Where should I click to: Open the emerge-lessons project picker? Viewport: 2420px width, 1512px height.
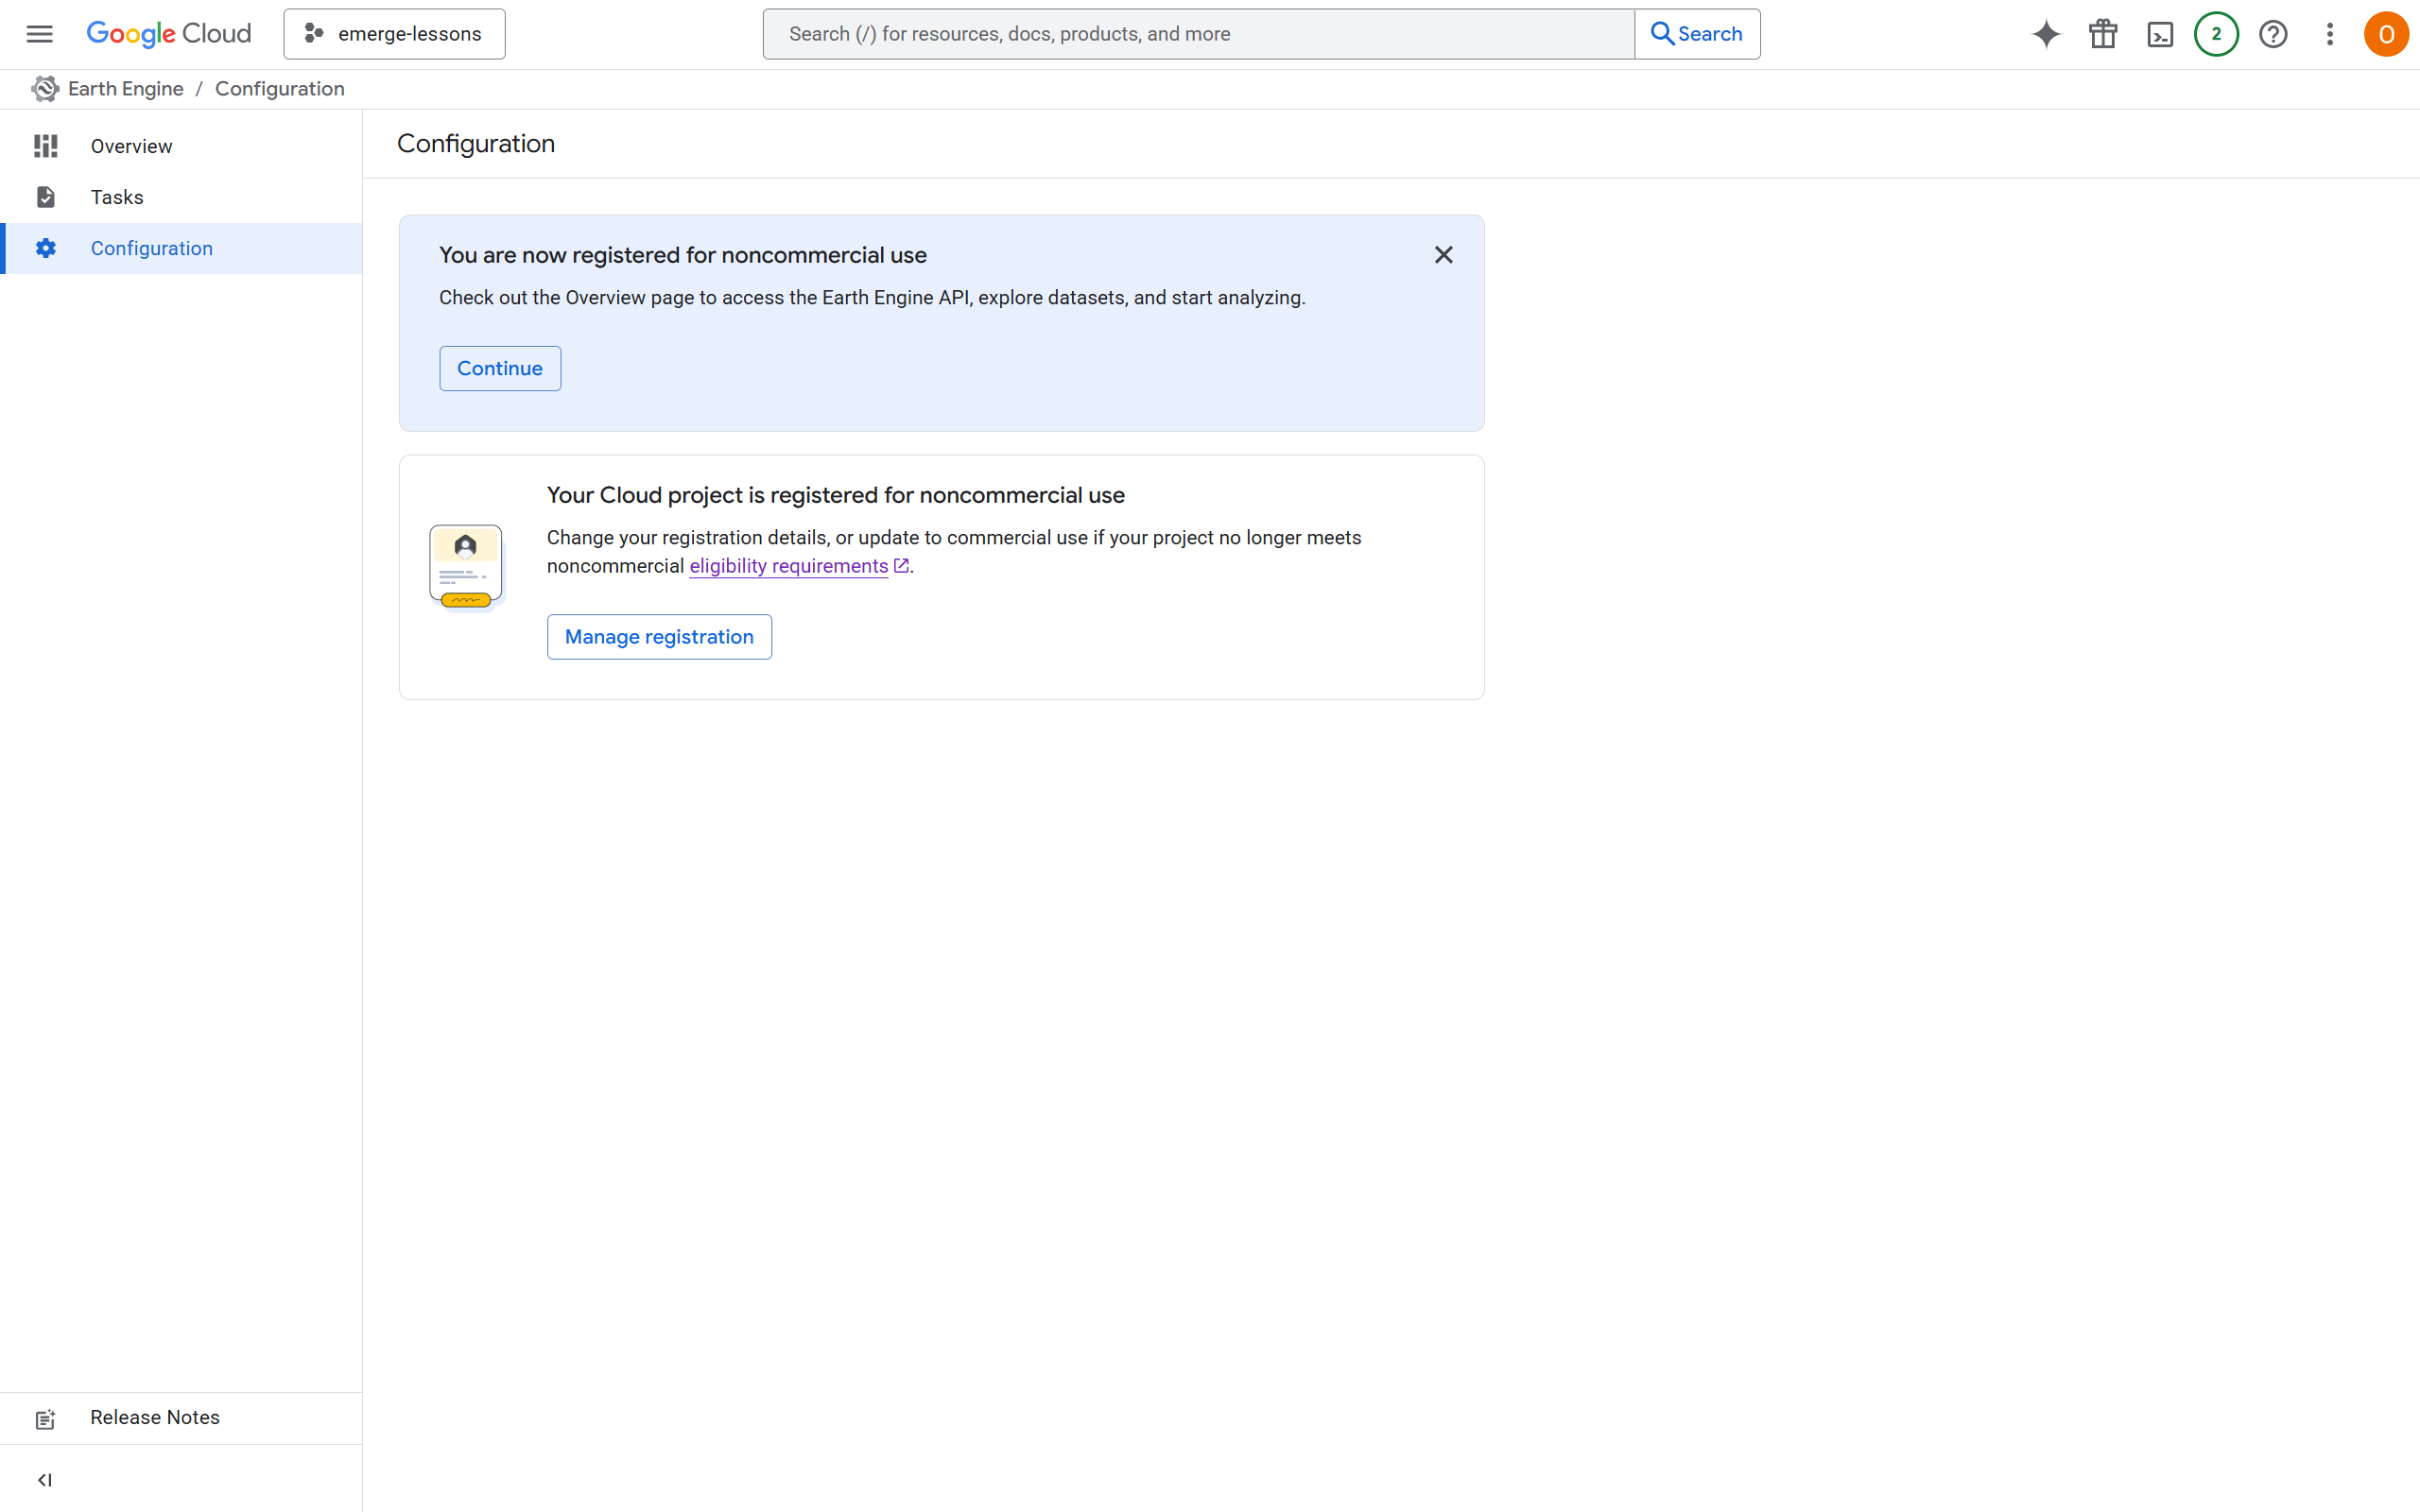click(x=393, y=33)
